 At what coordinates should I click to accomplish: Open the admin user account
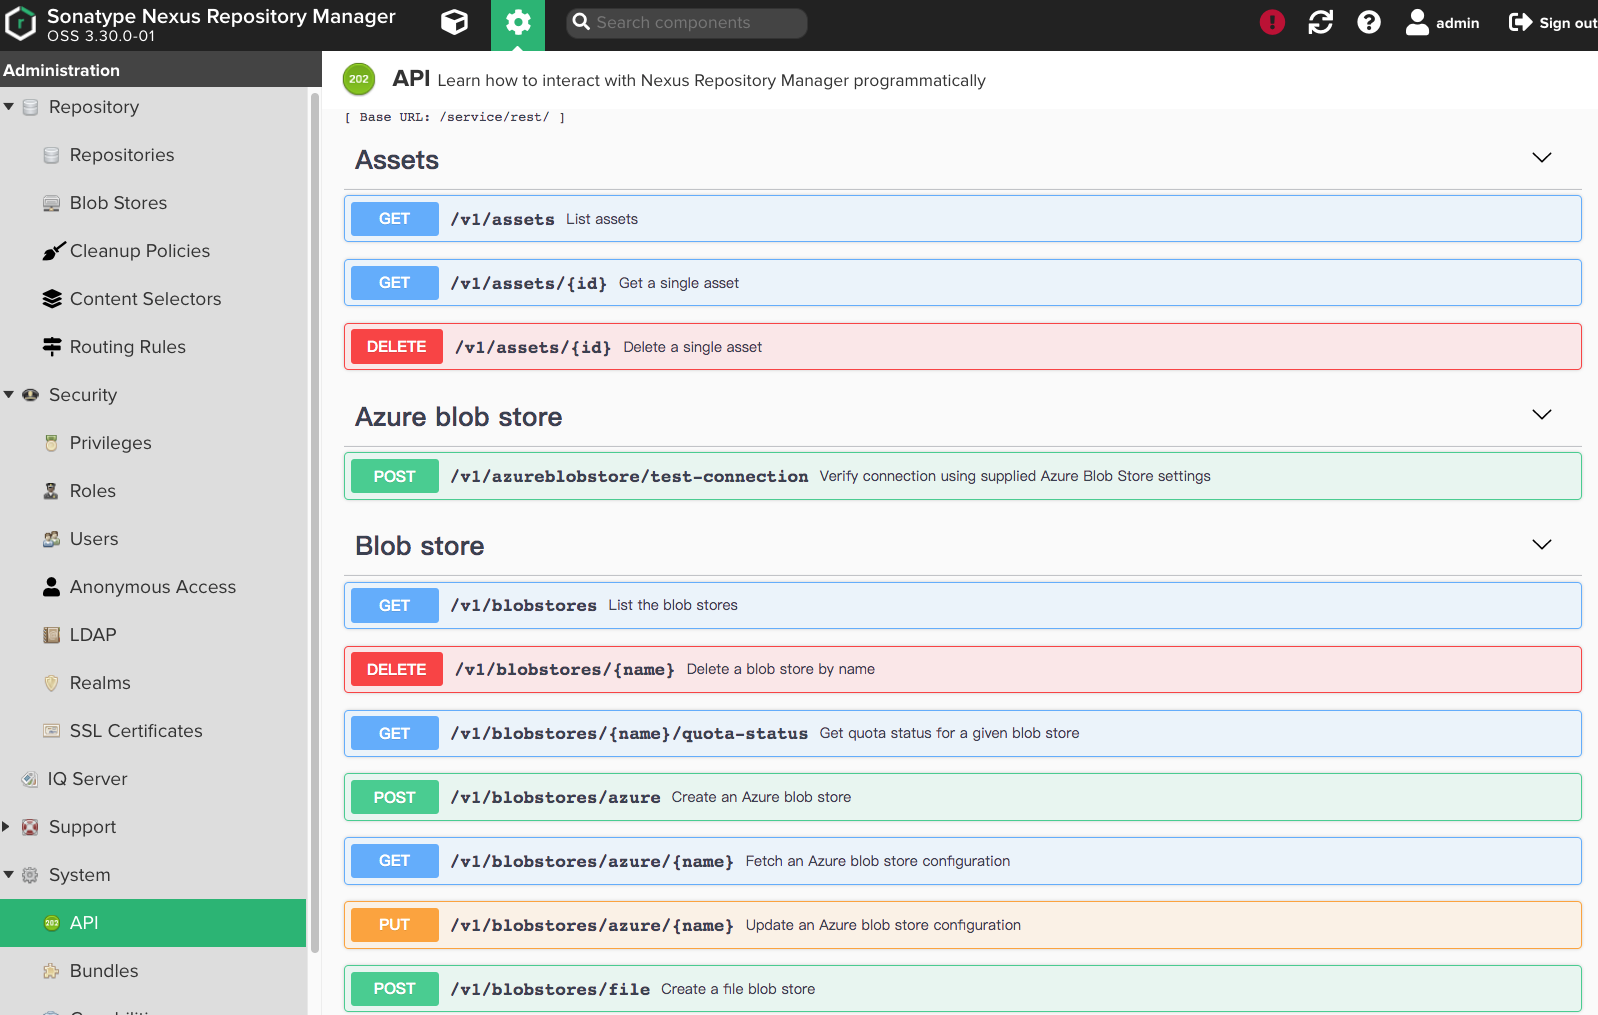tap(1442, 22)
